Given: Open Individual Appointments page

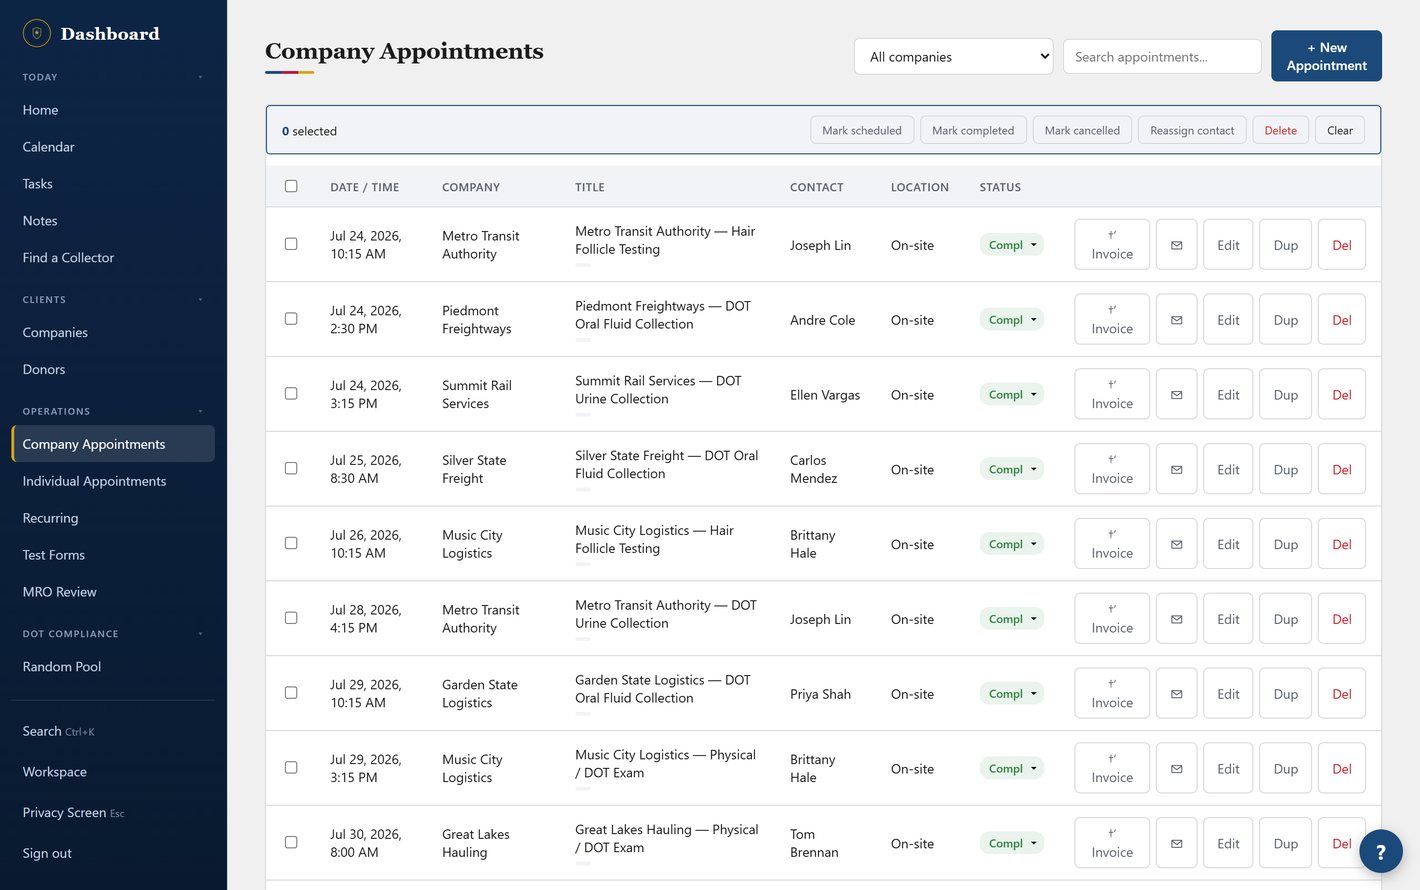Looking at the screenshot, I should point(113,481).
